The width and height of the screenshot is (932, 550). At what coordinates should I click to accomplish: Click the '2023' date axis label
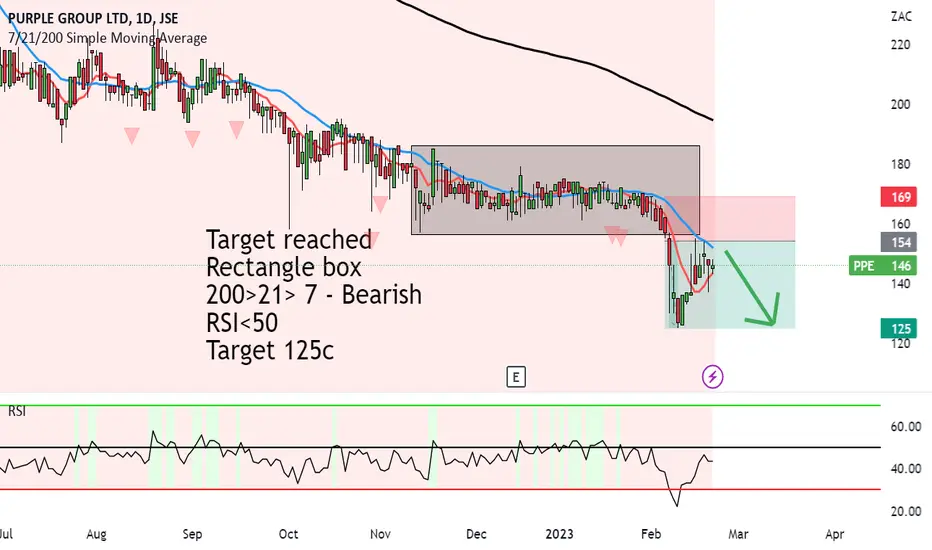(559, 534)
